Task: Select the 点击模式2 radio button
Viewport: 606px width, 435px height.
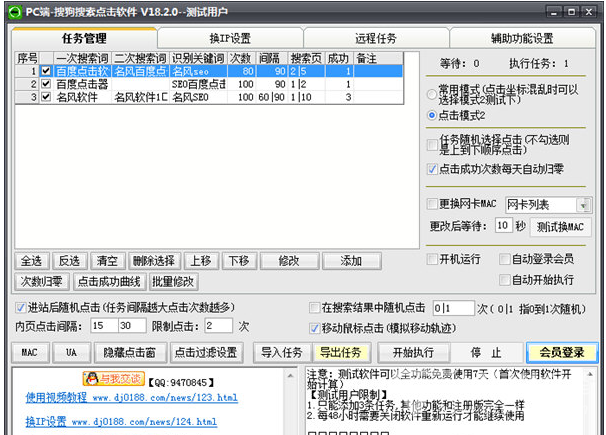Action: 432,115
